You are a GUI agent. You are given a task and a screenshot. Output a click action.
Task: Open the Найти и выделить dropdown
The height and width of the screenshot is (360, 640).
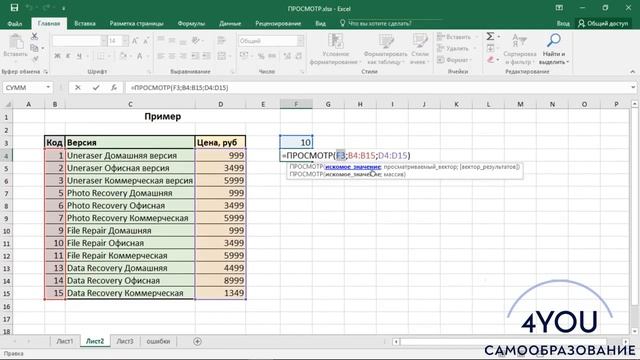pyautogui.click(x=553, y=49)
